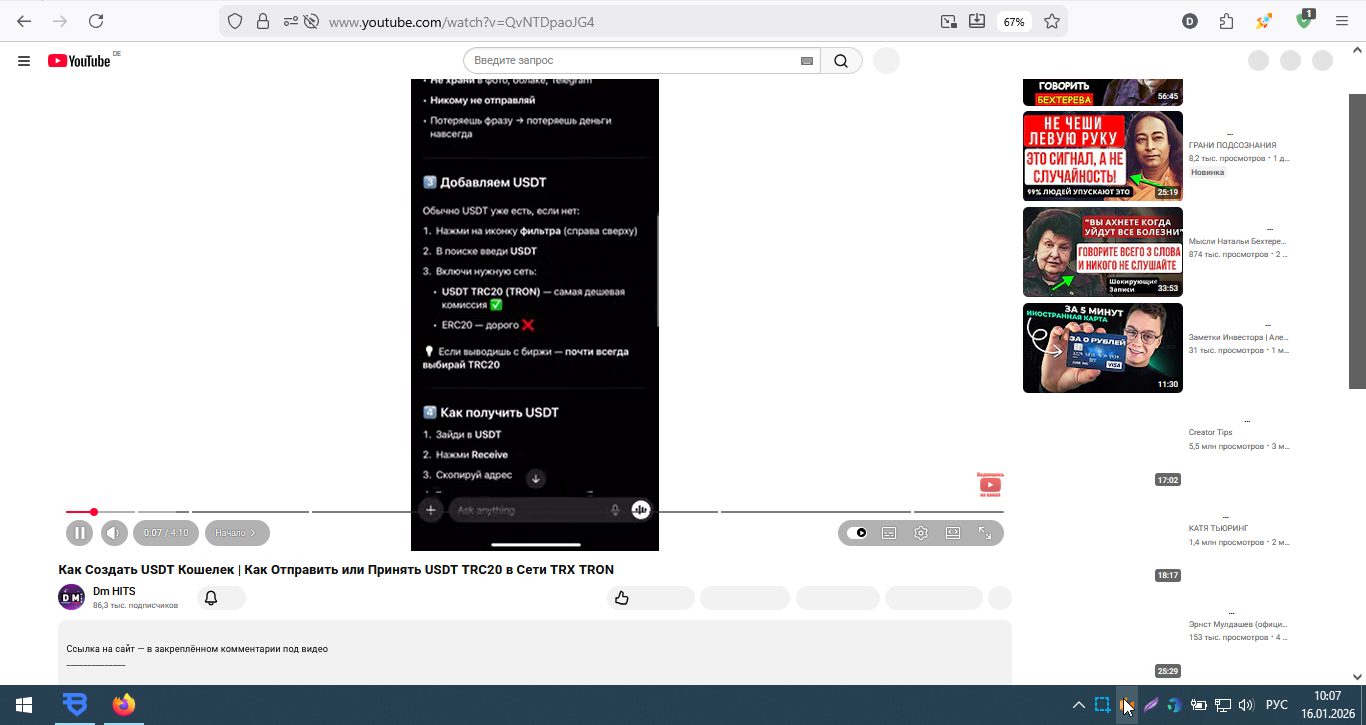
Task: Open the site permissions icon in address bar
Action: [x=290, y=21]
